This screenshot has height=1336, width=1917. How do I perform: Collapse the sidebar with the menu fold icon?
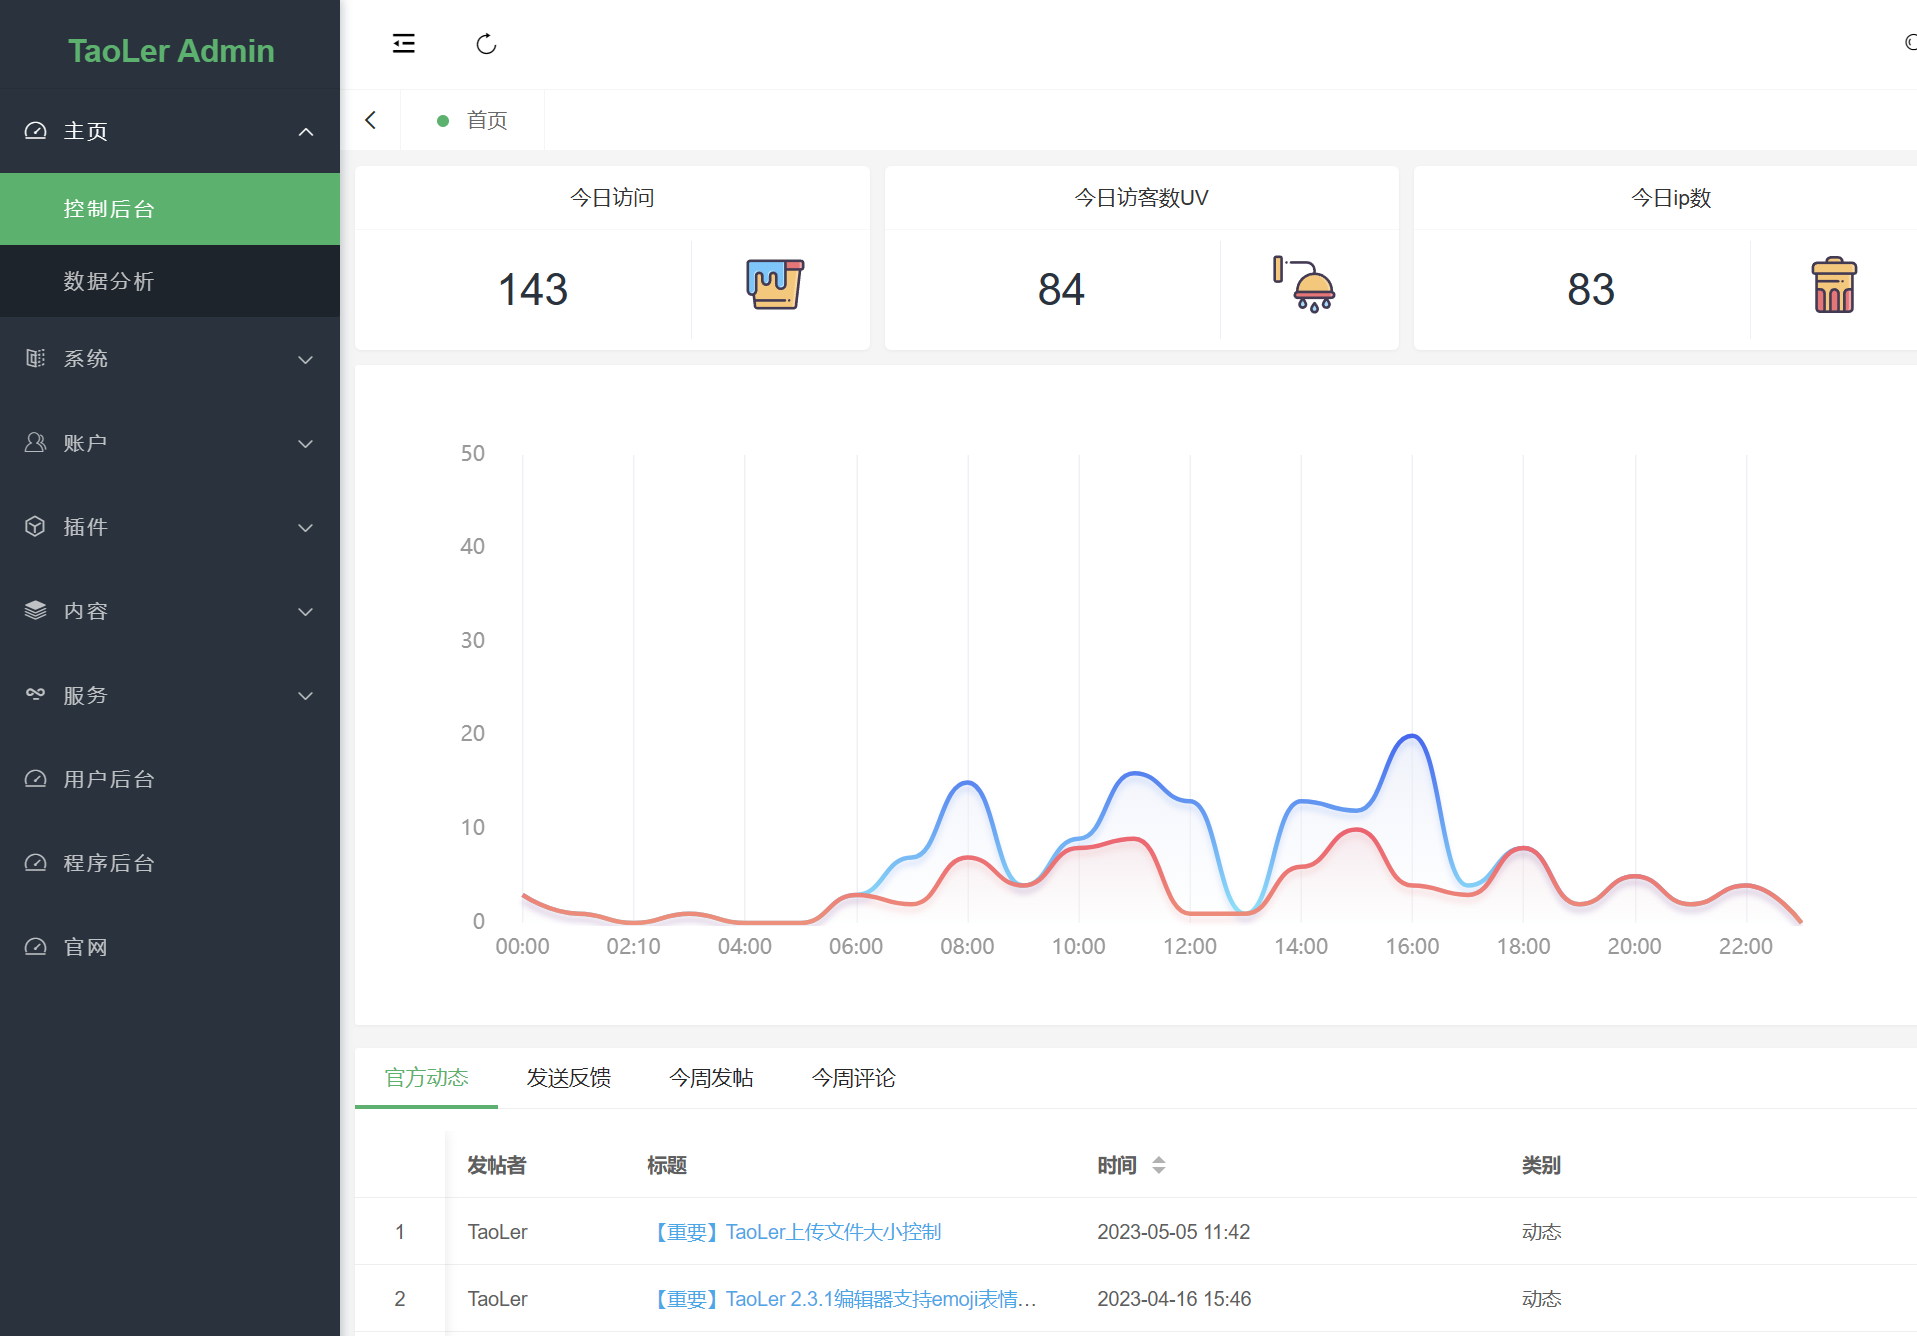[404, 44]
